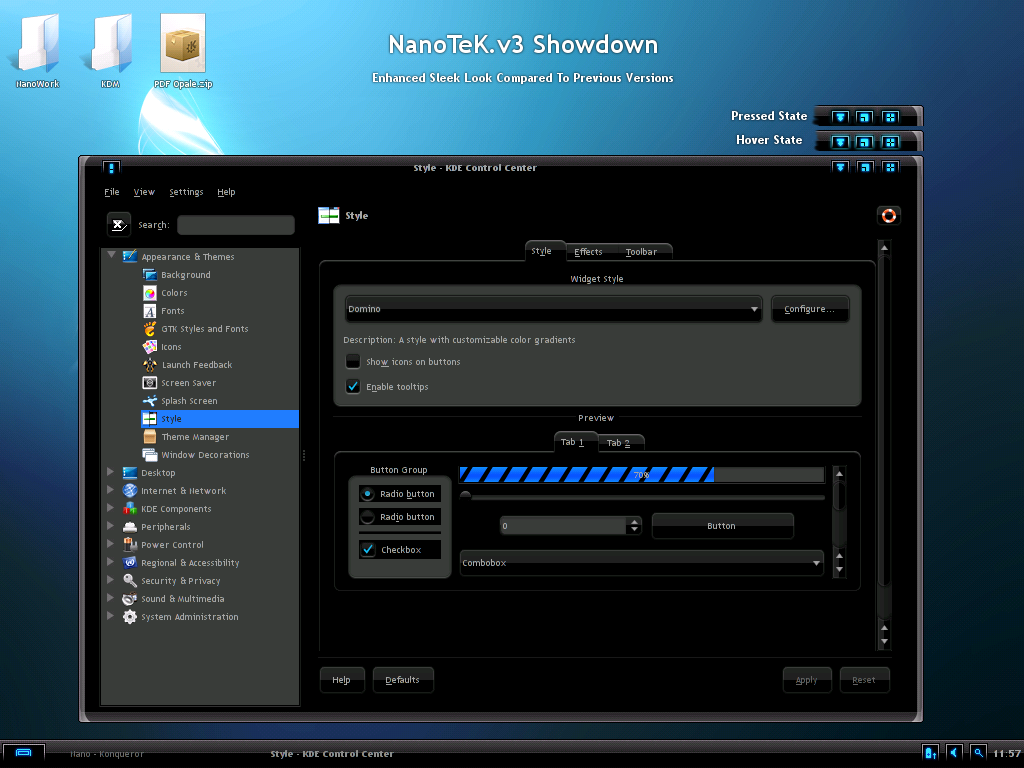Click the System Administration gear icon
The image size is (1024, 768).
(129, 616)
